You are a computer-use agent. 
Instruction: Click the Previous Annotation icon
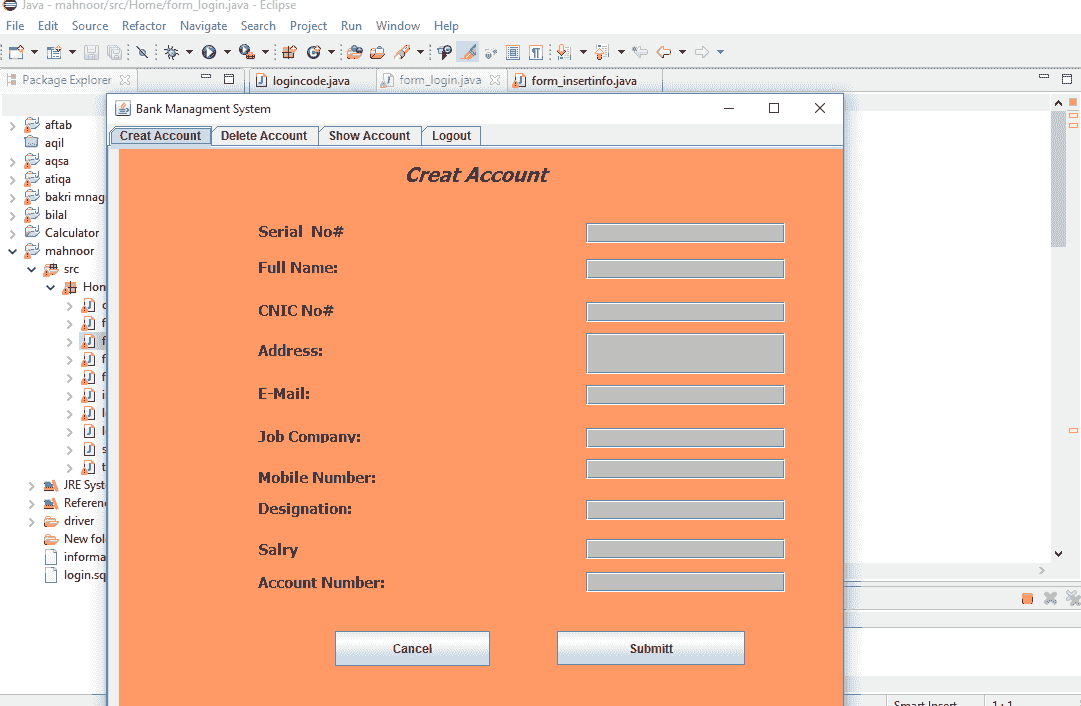(602, 52)
